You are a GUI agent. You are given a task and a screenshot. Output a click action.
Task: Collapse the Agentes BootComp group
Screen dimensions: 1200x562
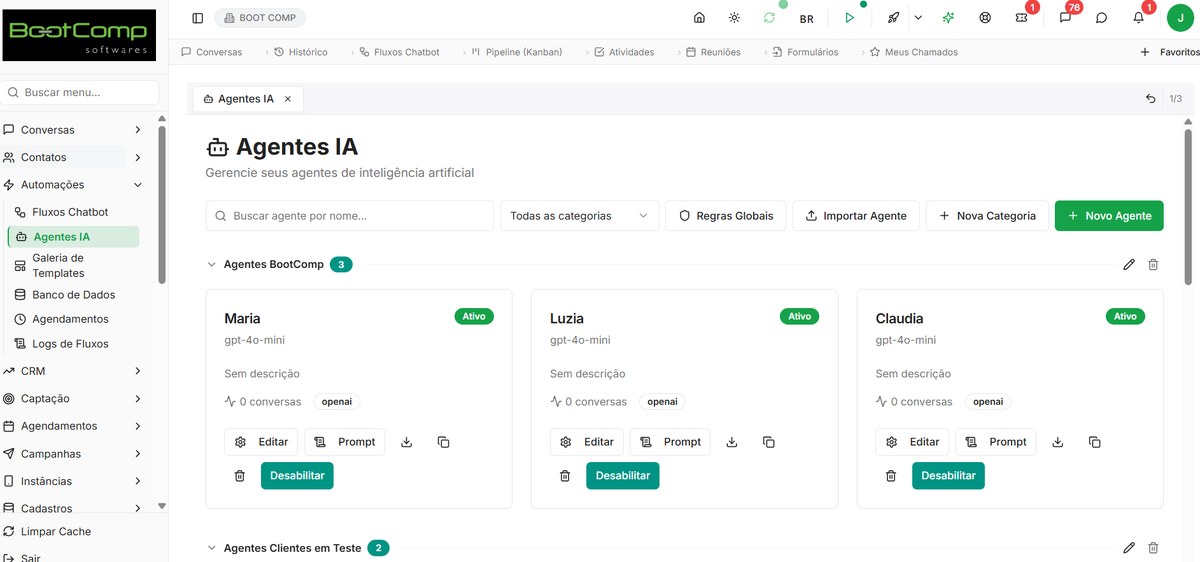point(211,265)
